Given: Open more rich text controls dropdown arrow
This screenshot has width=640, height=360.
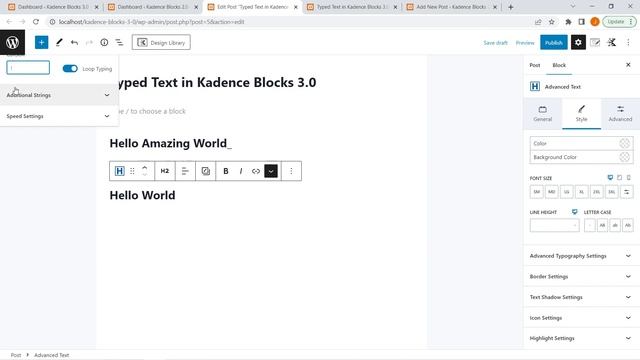Looking at the screenshot, I should coord(271,171).
